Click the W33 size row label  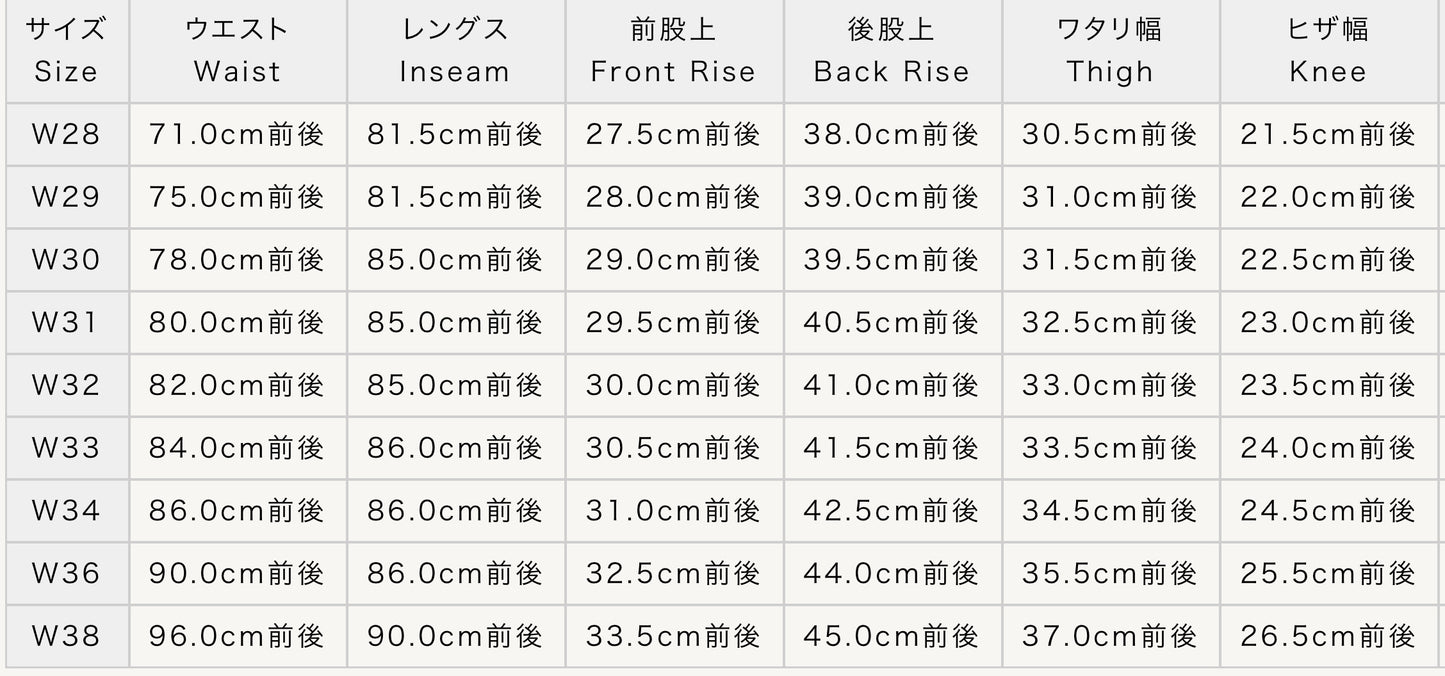[66, 447]
